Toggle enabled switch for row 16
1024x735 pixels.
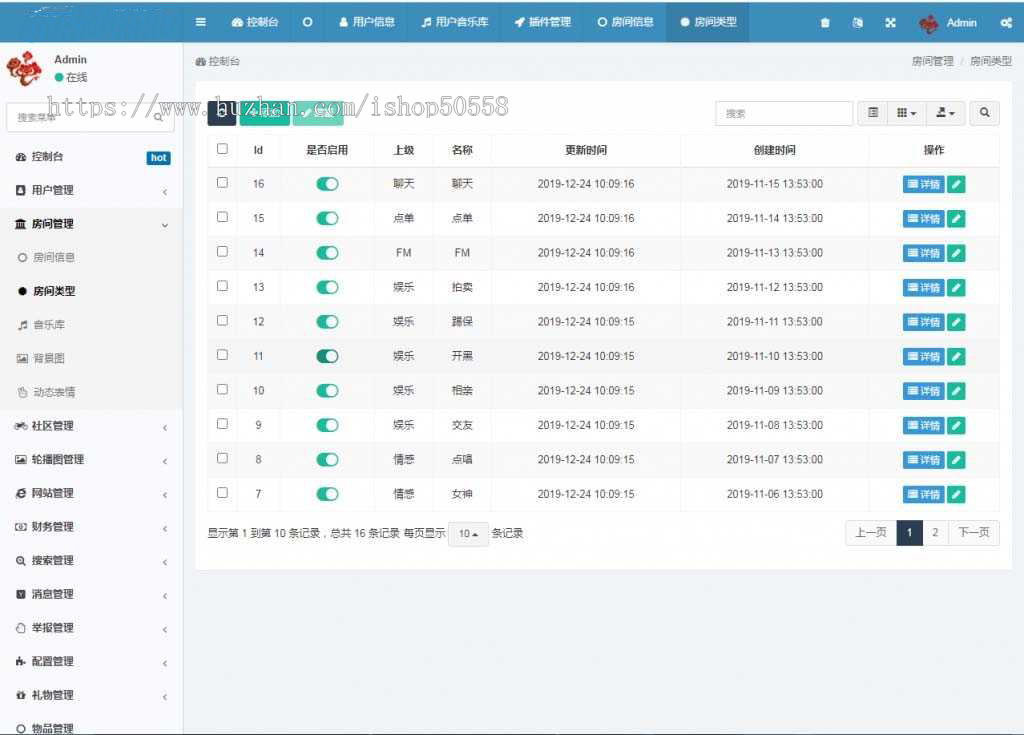[327, 184]
